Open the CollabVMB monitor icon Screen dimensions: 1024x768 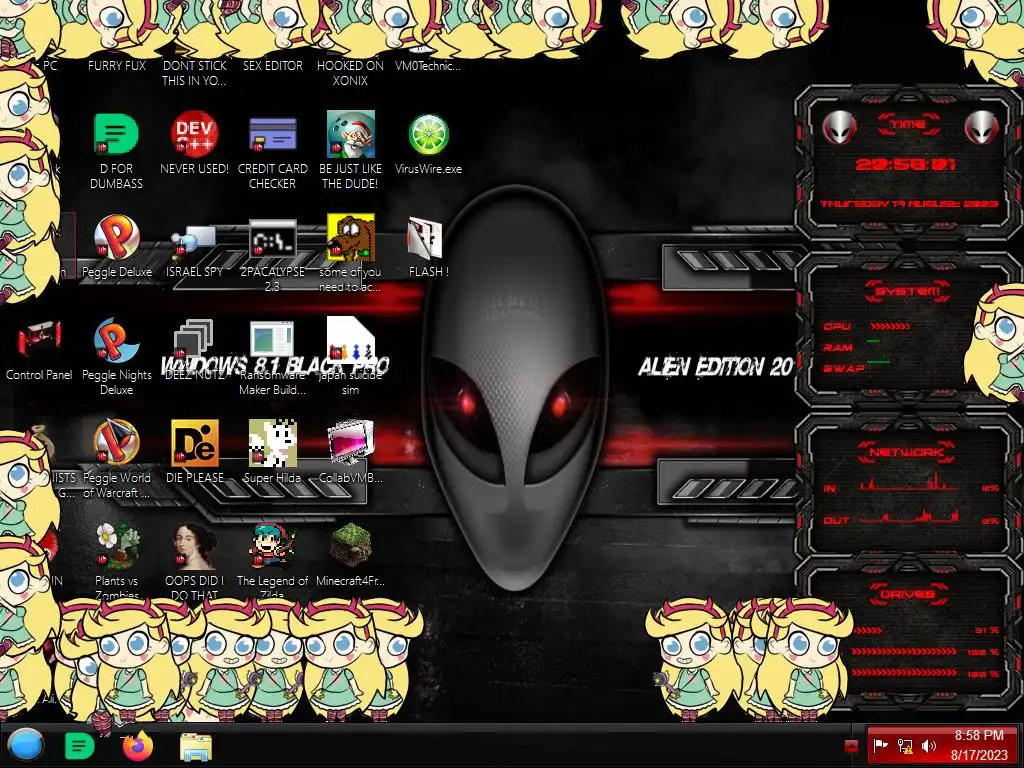click(350, 443)
